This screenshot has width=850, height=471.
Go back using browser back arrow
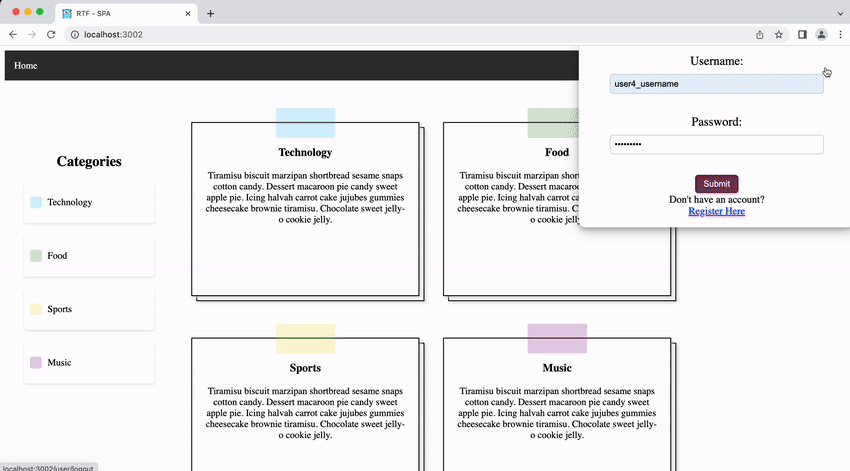coord(13,35)
